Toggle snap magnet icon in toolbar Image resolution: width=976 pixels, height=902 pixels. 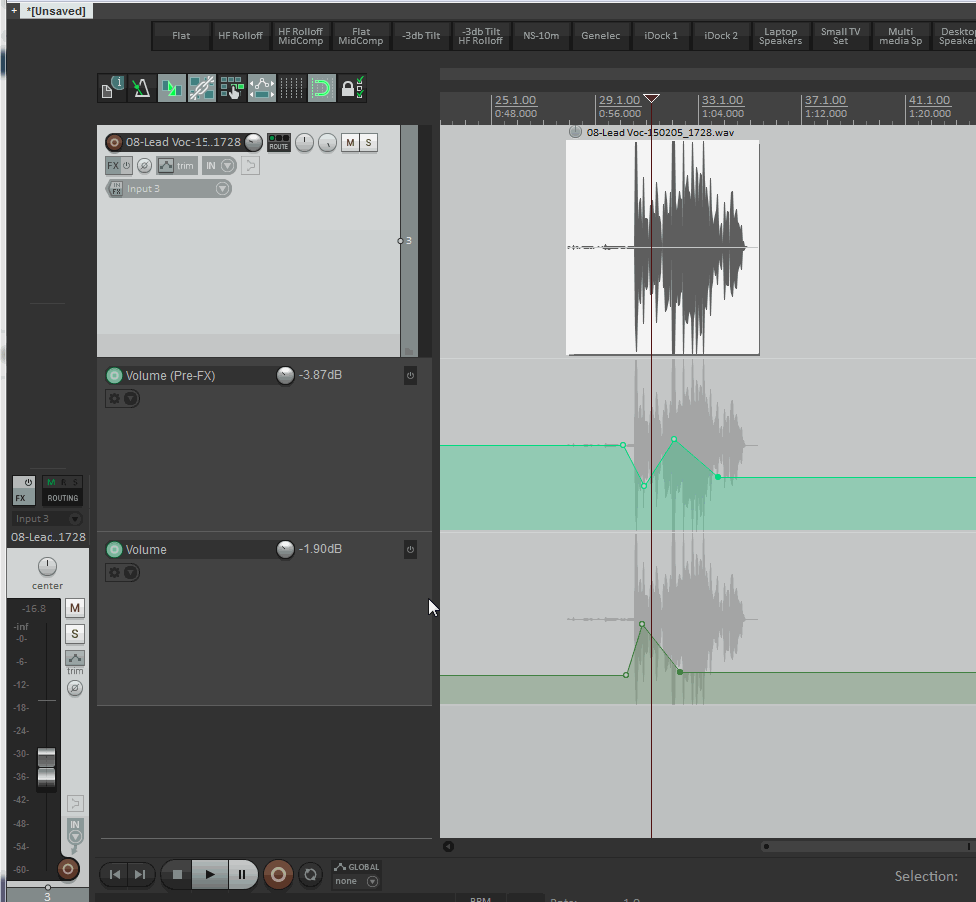pyautogui.click(x=321, y=88)
